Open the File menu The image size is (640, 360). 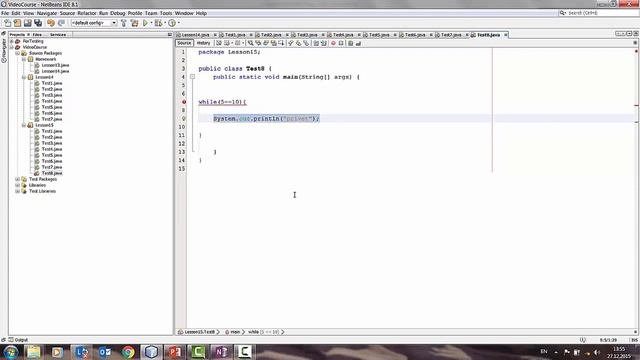[x=5, y=13]
